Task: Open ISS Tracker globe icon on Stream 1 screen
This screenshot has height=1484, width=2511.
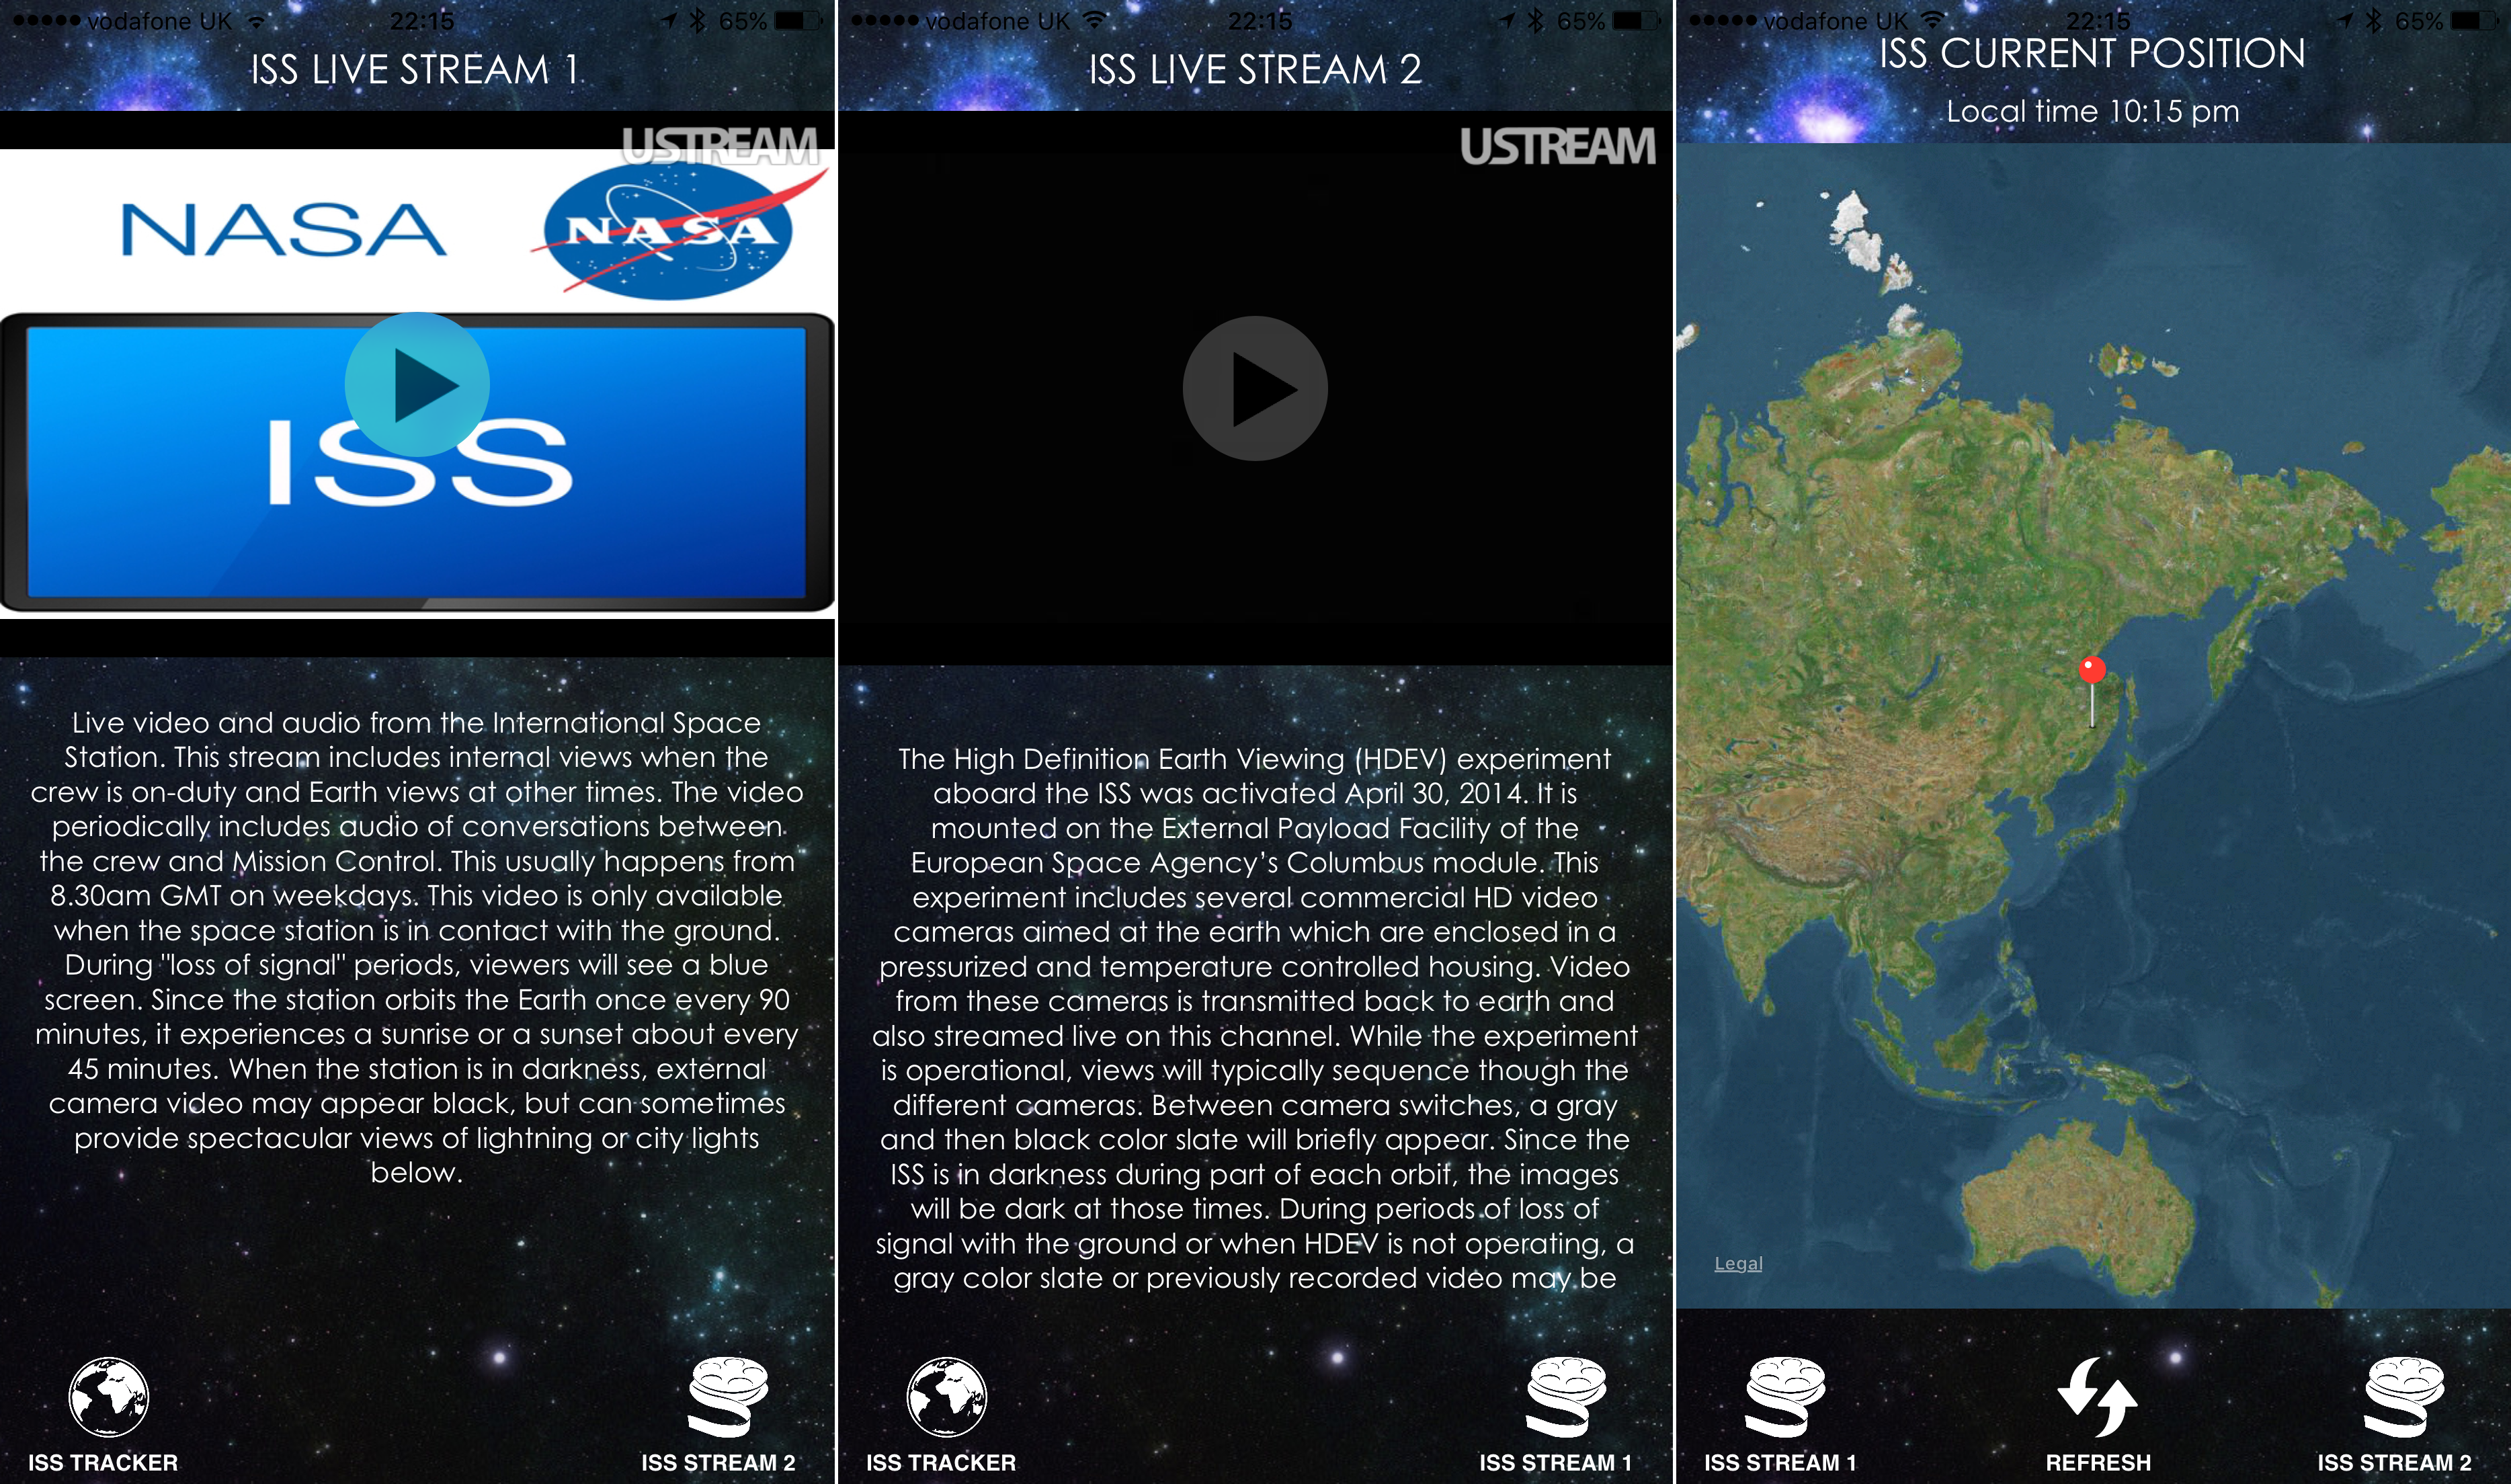Action: pyautogui.click(x=108, y=1396)
